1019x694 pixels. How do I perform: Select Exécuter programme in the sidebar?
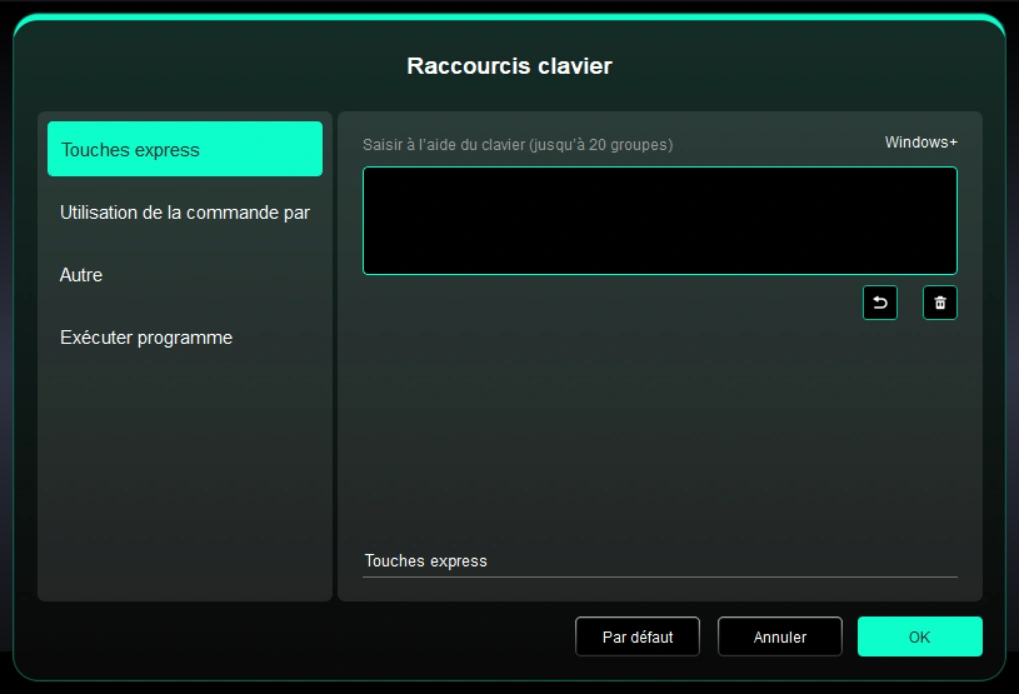146,338
